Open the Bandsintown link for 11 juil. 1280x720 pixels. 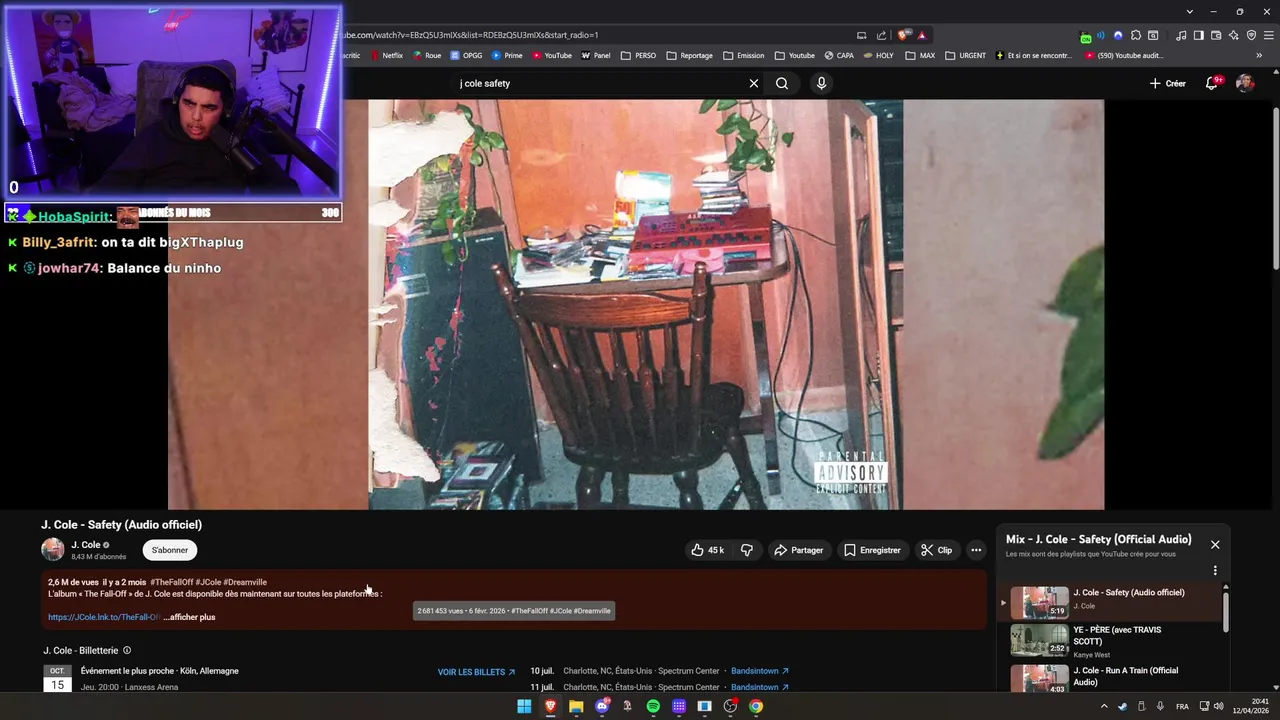coord(760,687)
